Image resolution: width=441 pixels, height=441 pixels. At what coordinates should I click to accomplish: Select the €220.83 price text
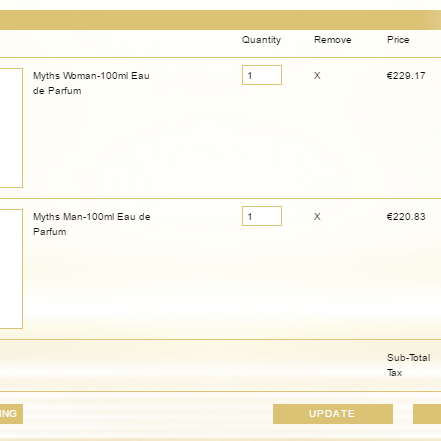click(x=406, y=217)
